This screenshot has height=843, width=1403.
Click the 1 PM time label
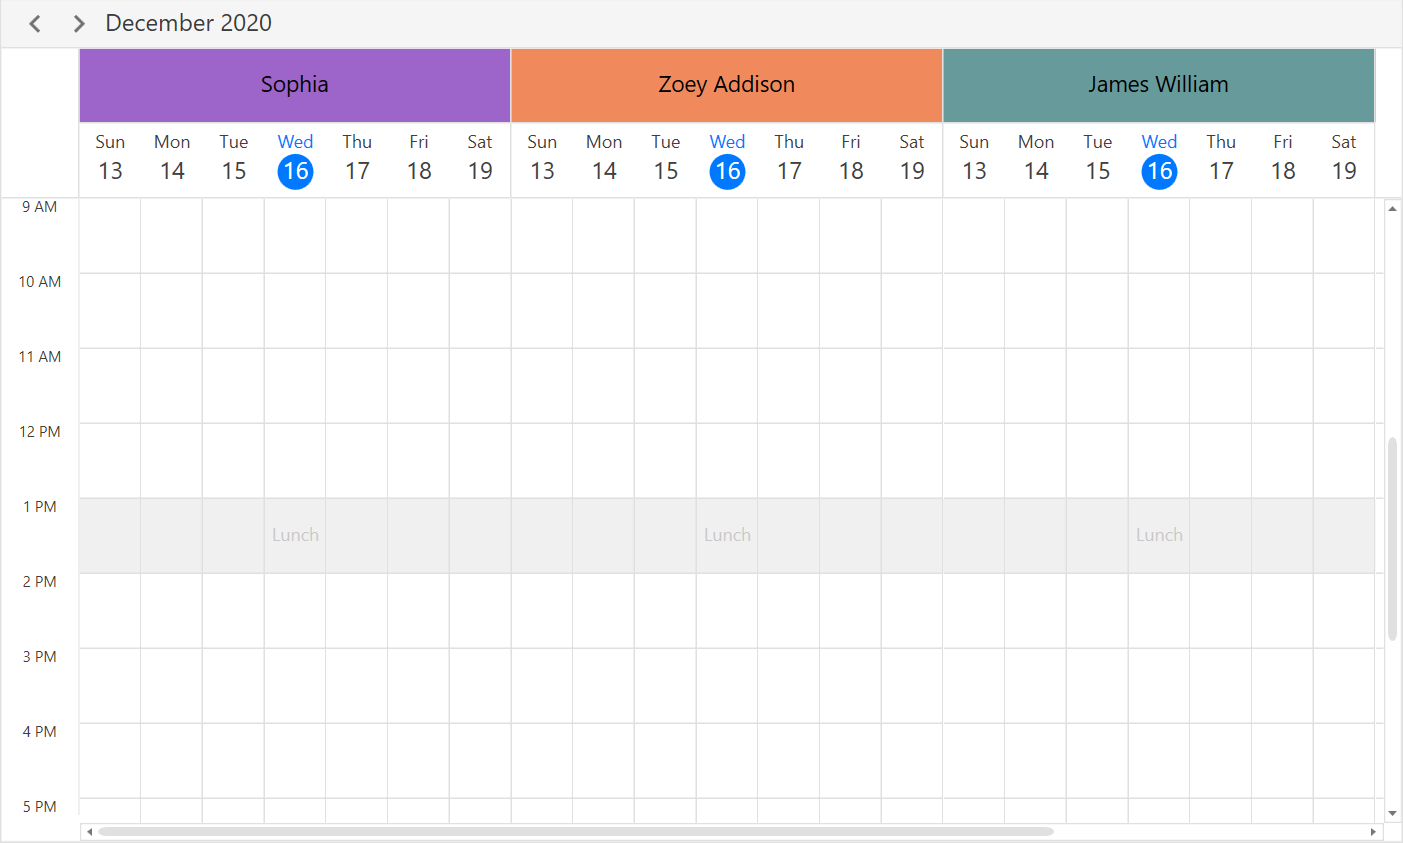(x=40, y=507)
